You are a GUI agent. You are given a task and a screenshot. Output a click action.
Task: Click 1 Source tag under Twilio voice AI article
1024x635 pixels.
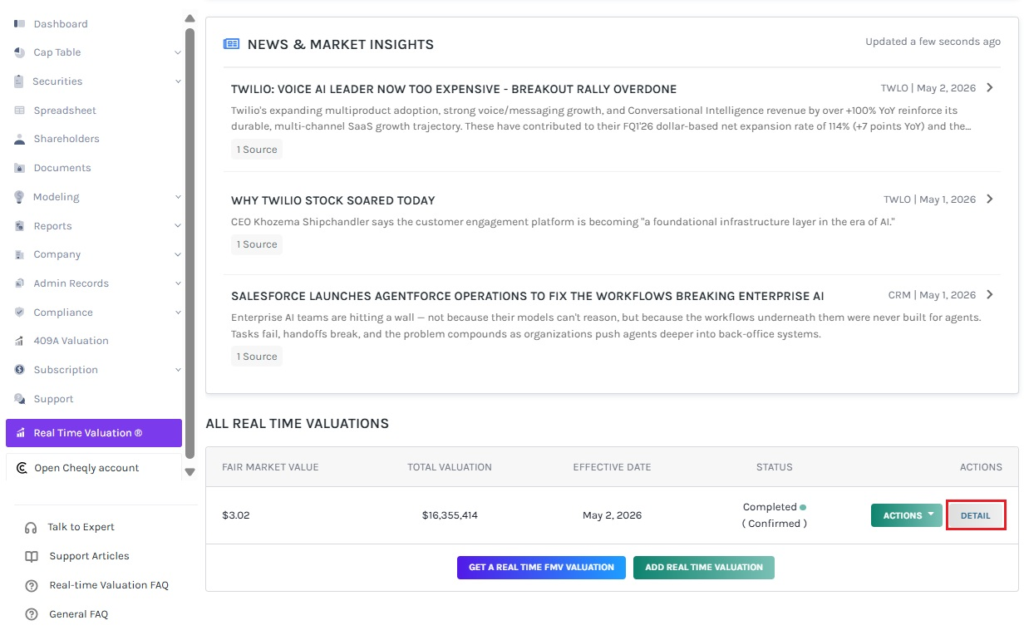[257, 149]
